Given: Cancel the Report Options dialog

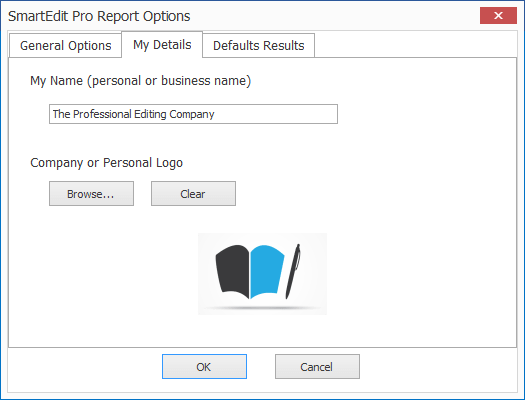Looking at the screenshot, I should click(x=317, y=367).
